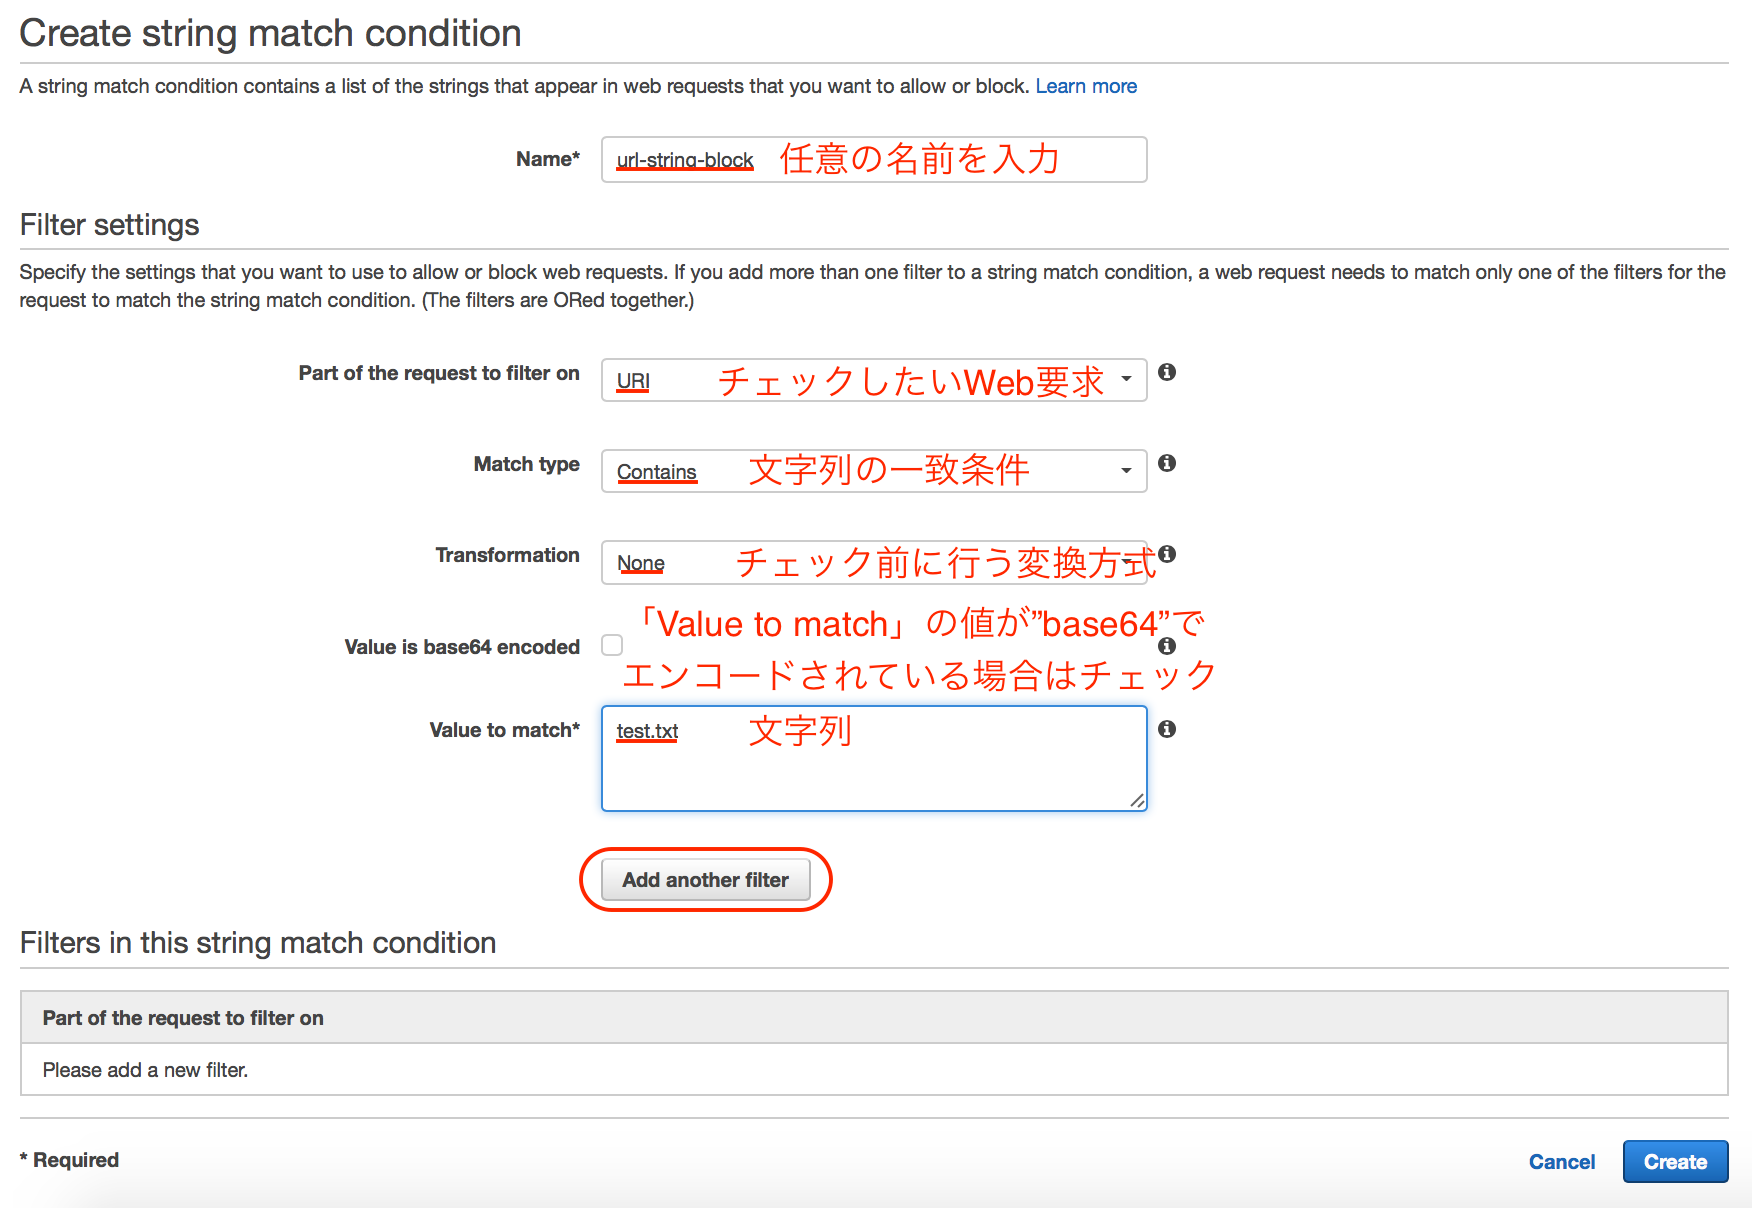Enable the Value is base64 encoded checkbox
Viewport: 1752px width, 1208px height.
[x=611, y=645]
